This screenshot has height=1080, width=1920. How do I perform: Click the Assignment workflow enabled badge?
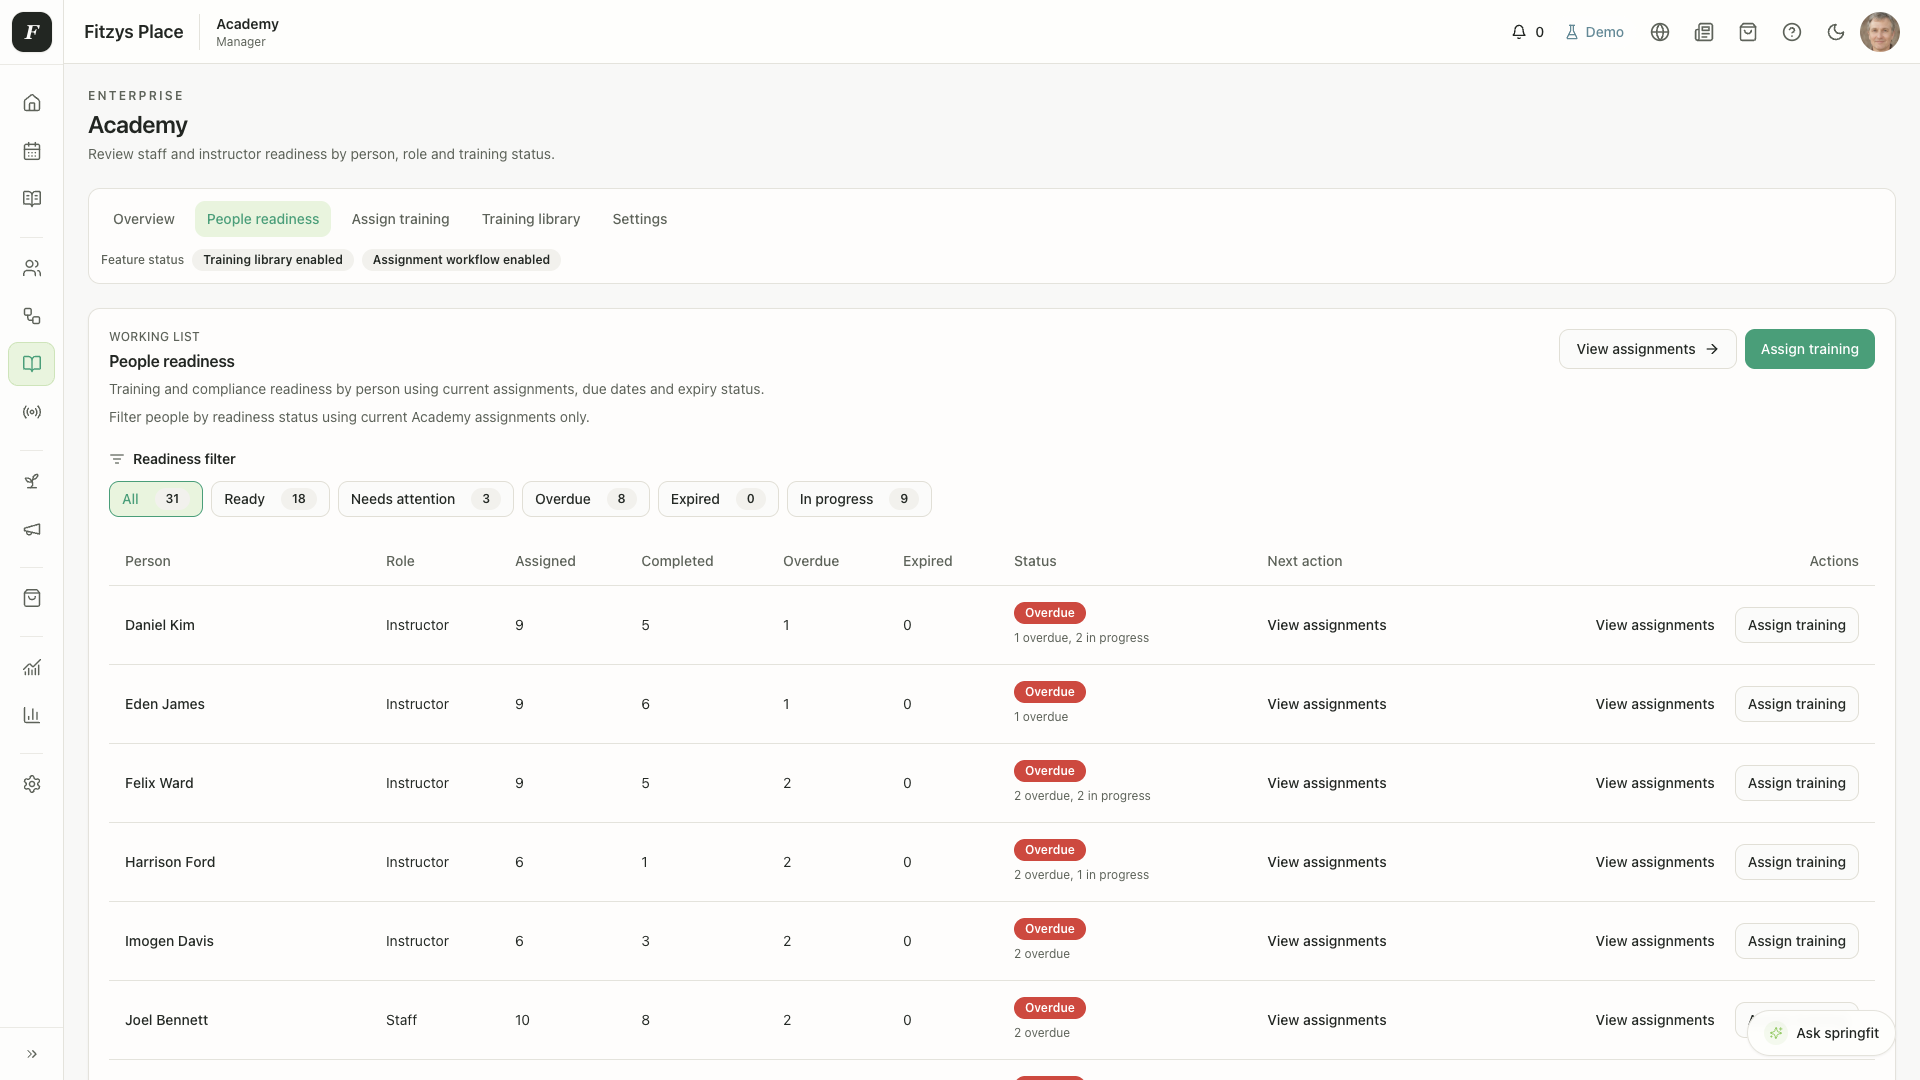pos(461,260)
